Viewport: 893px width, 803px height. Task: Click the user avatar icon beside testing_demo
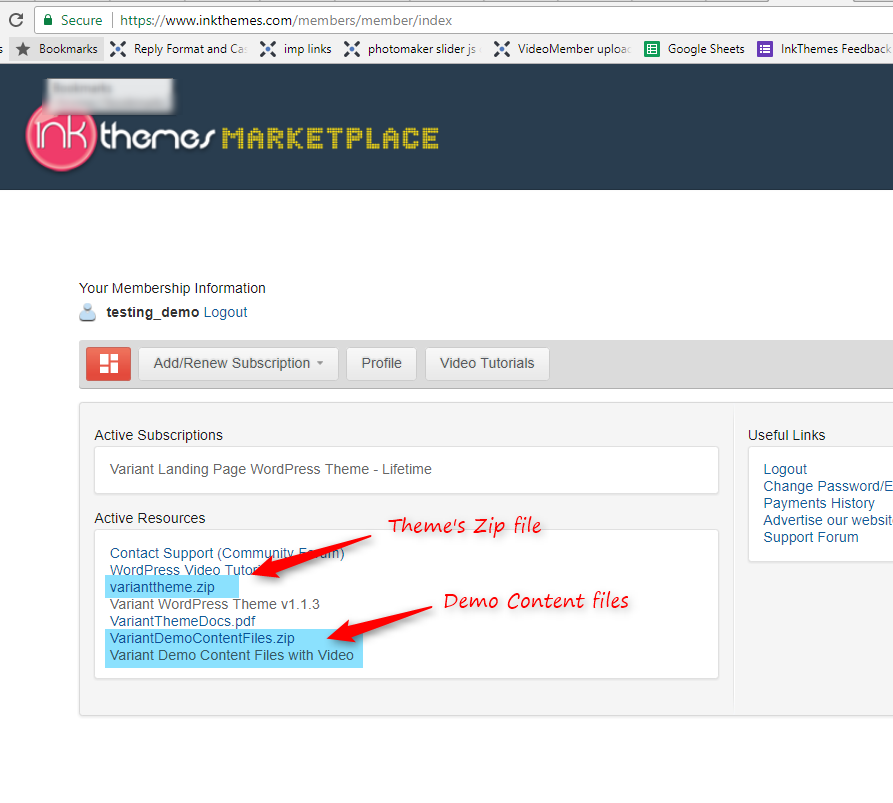pyautogui.click(x=87, y=313)
